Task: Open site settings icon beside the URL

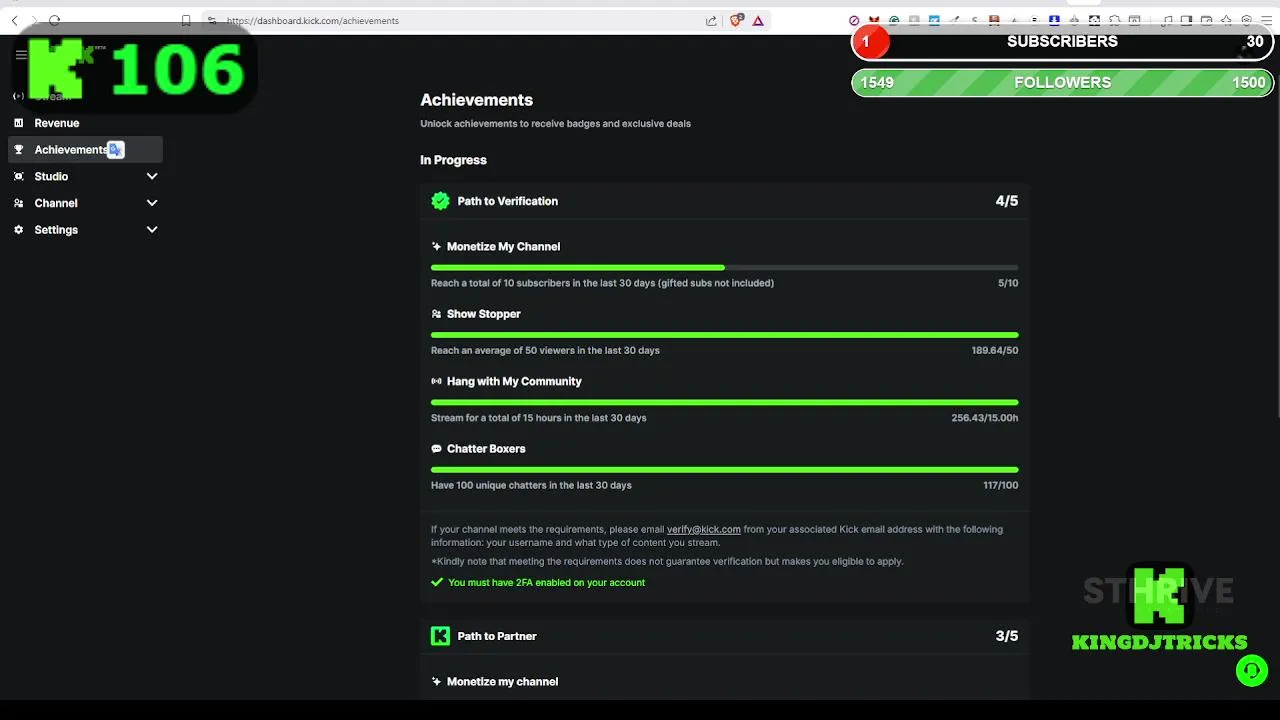Action: pyautogui.click(x=211, y=20)
